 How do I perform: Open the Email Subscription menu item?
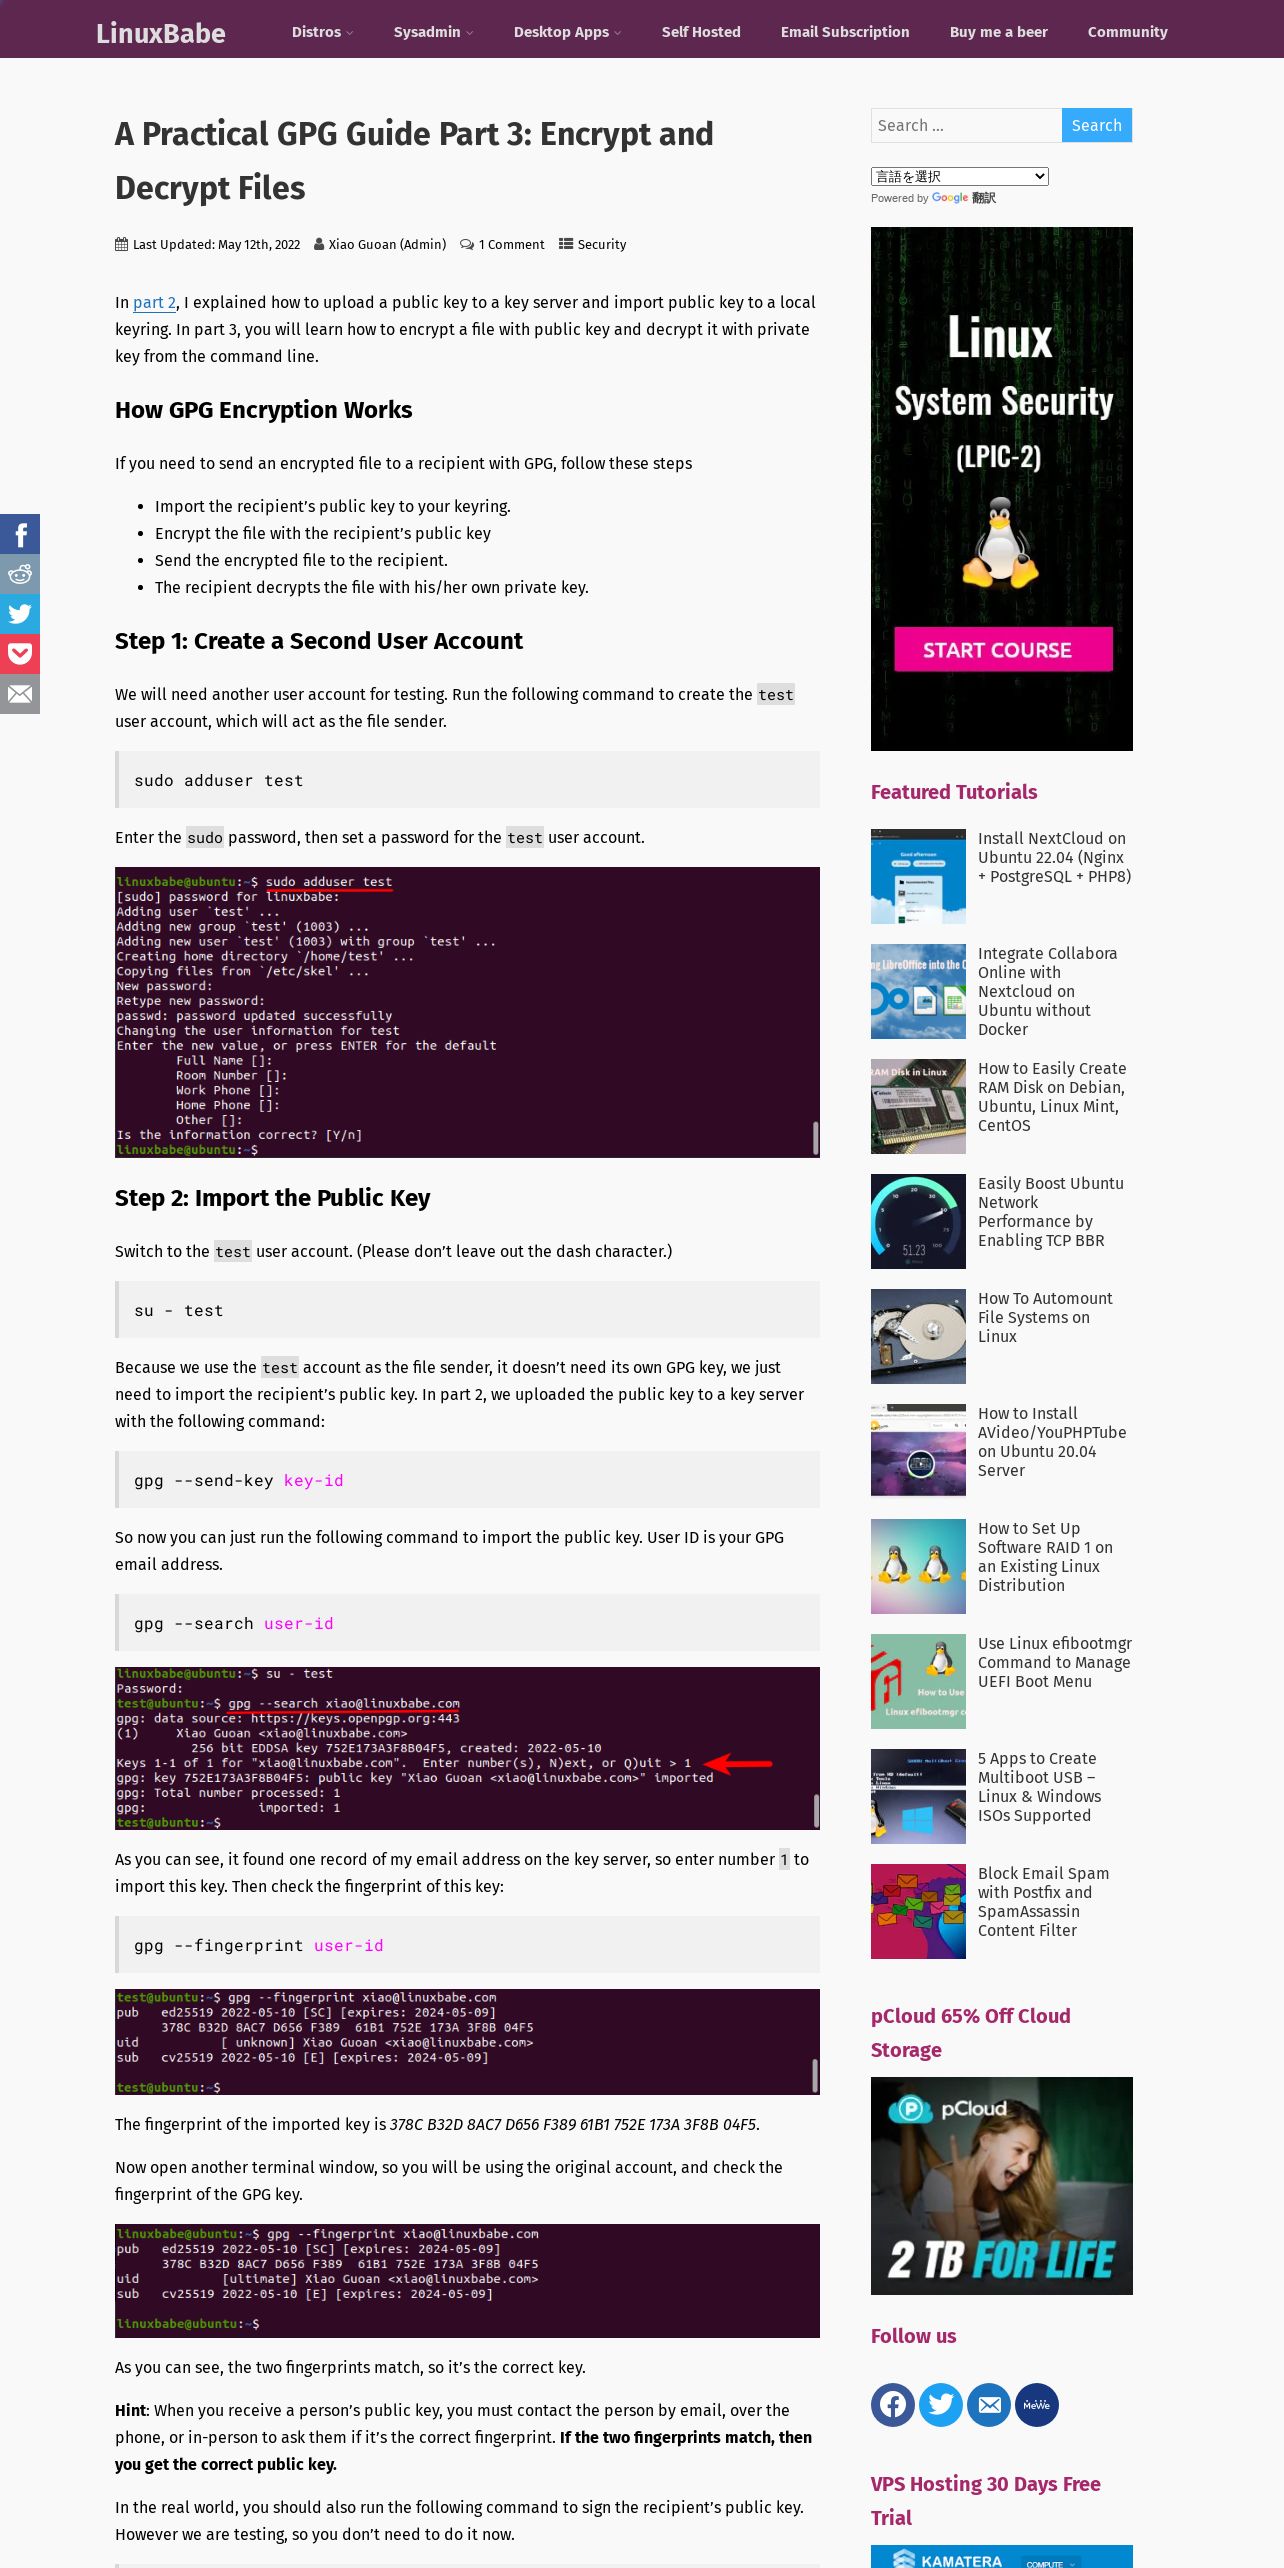[x=845, y=32]
